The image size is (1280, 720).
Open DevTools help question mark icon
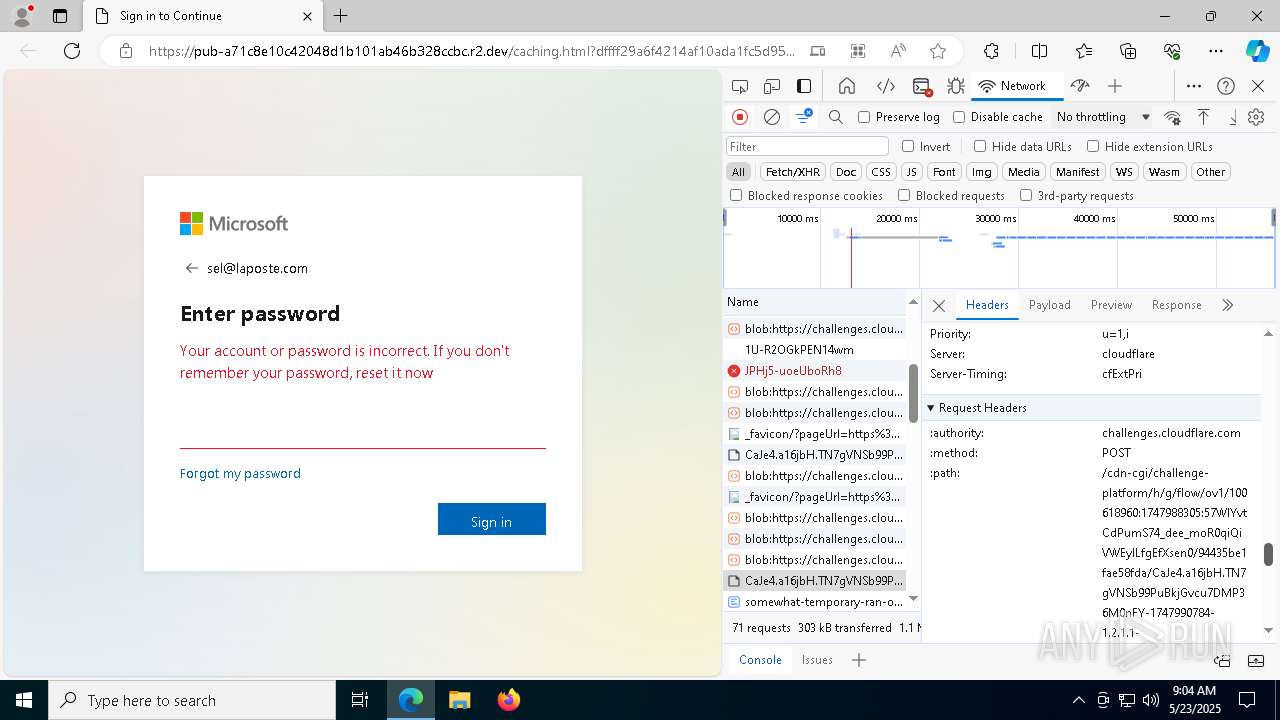click(x=1226, y=86)
